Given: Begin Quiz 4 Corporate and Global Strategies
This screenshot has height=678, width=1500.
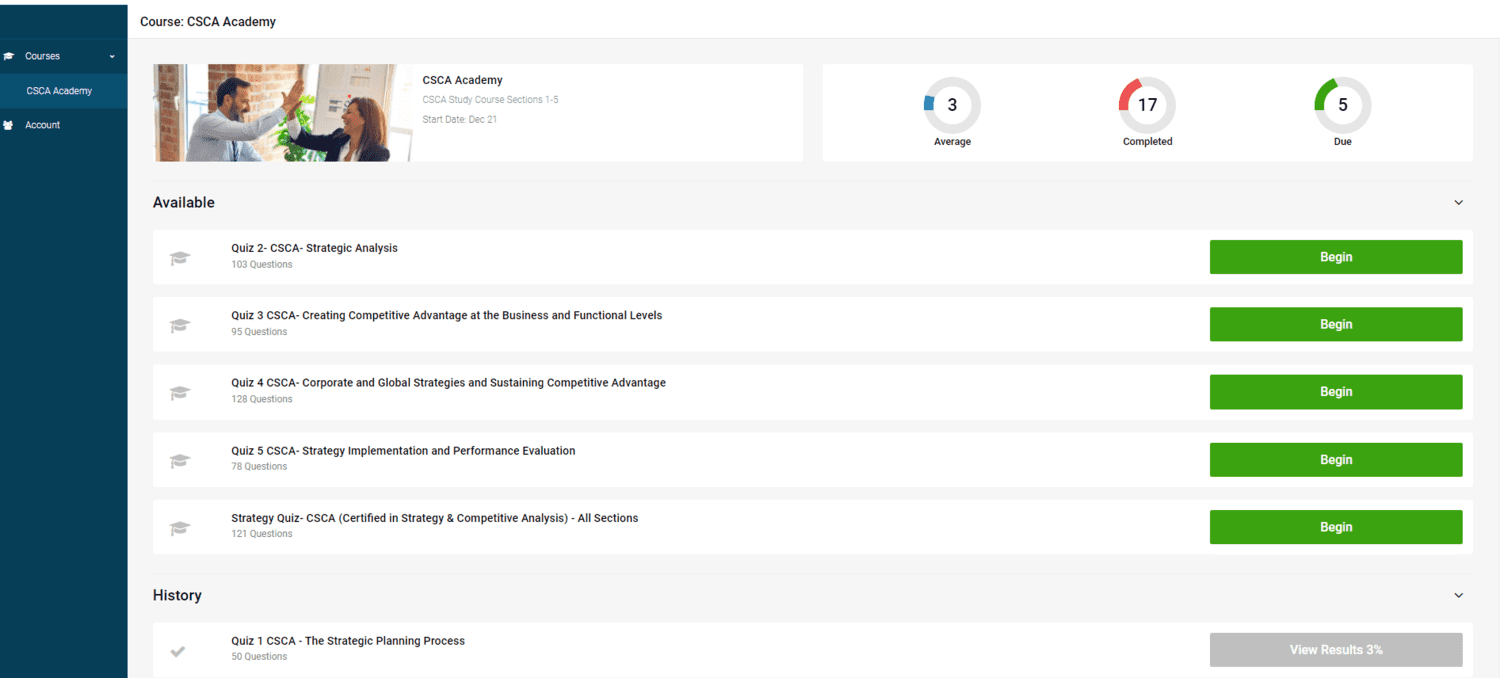Looking at the screenshot, I should (x=1336, y=392).
